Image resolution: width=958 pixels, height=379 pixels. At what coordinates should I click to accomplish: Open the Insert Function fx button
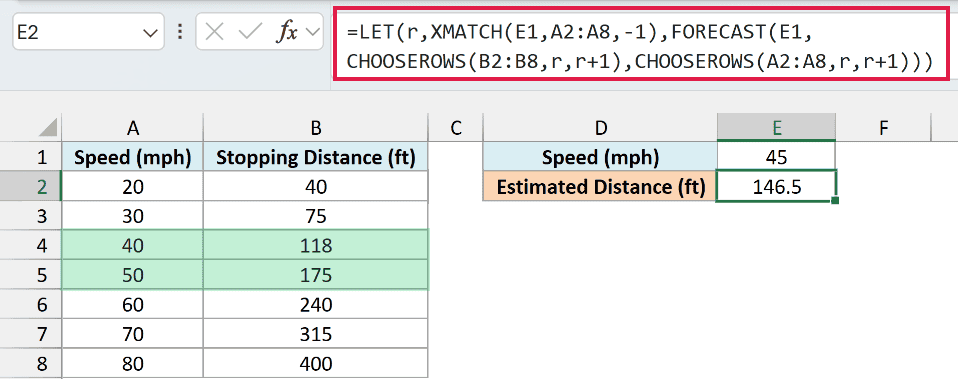point(287,32)
